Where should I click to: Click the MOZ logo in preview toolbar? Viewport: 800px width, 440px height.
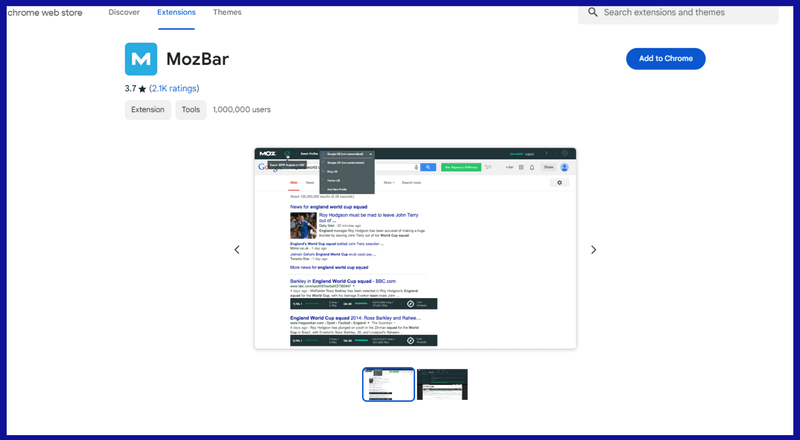pos(267,154)
